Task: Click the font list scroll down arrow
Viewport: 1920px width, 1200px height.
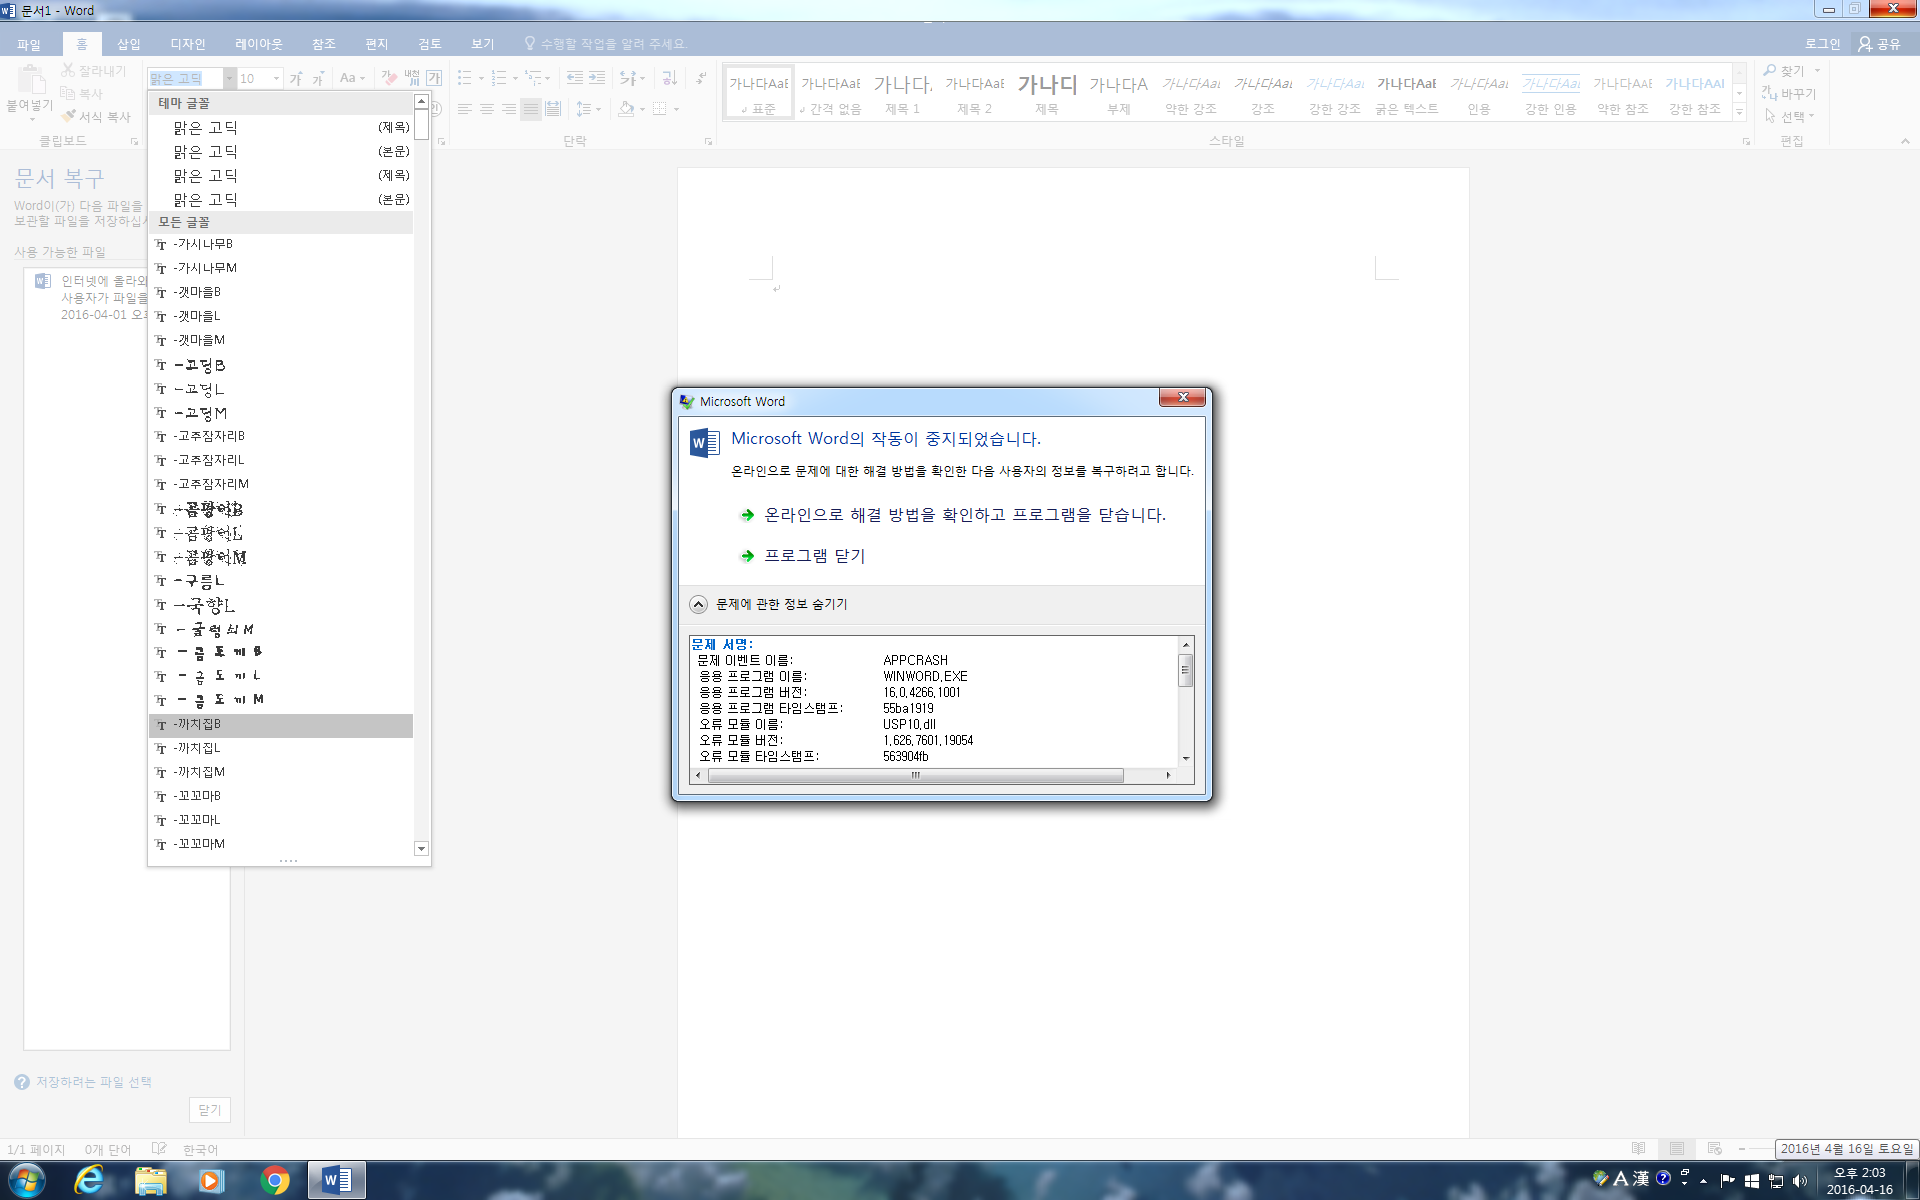Action: [x=421, y=849]
